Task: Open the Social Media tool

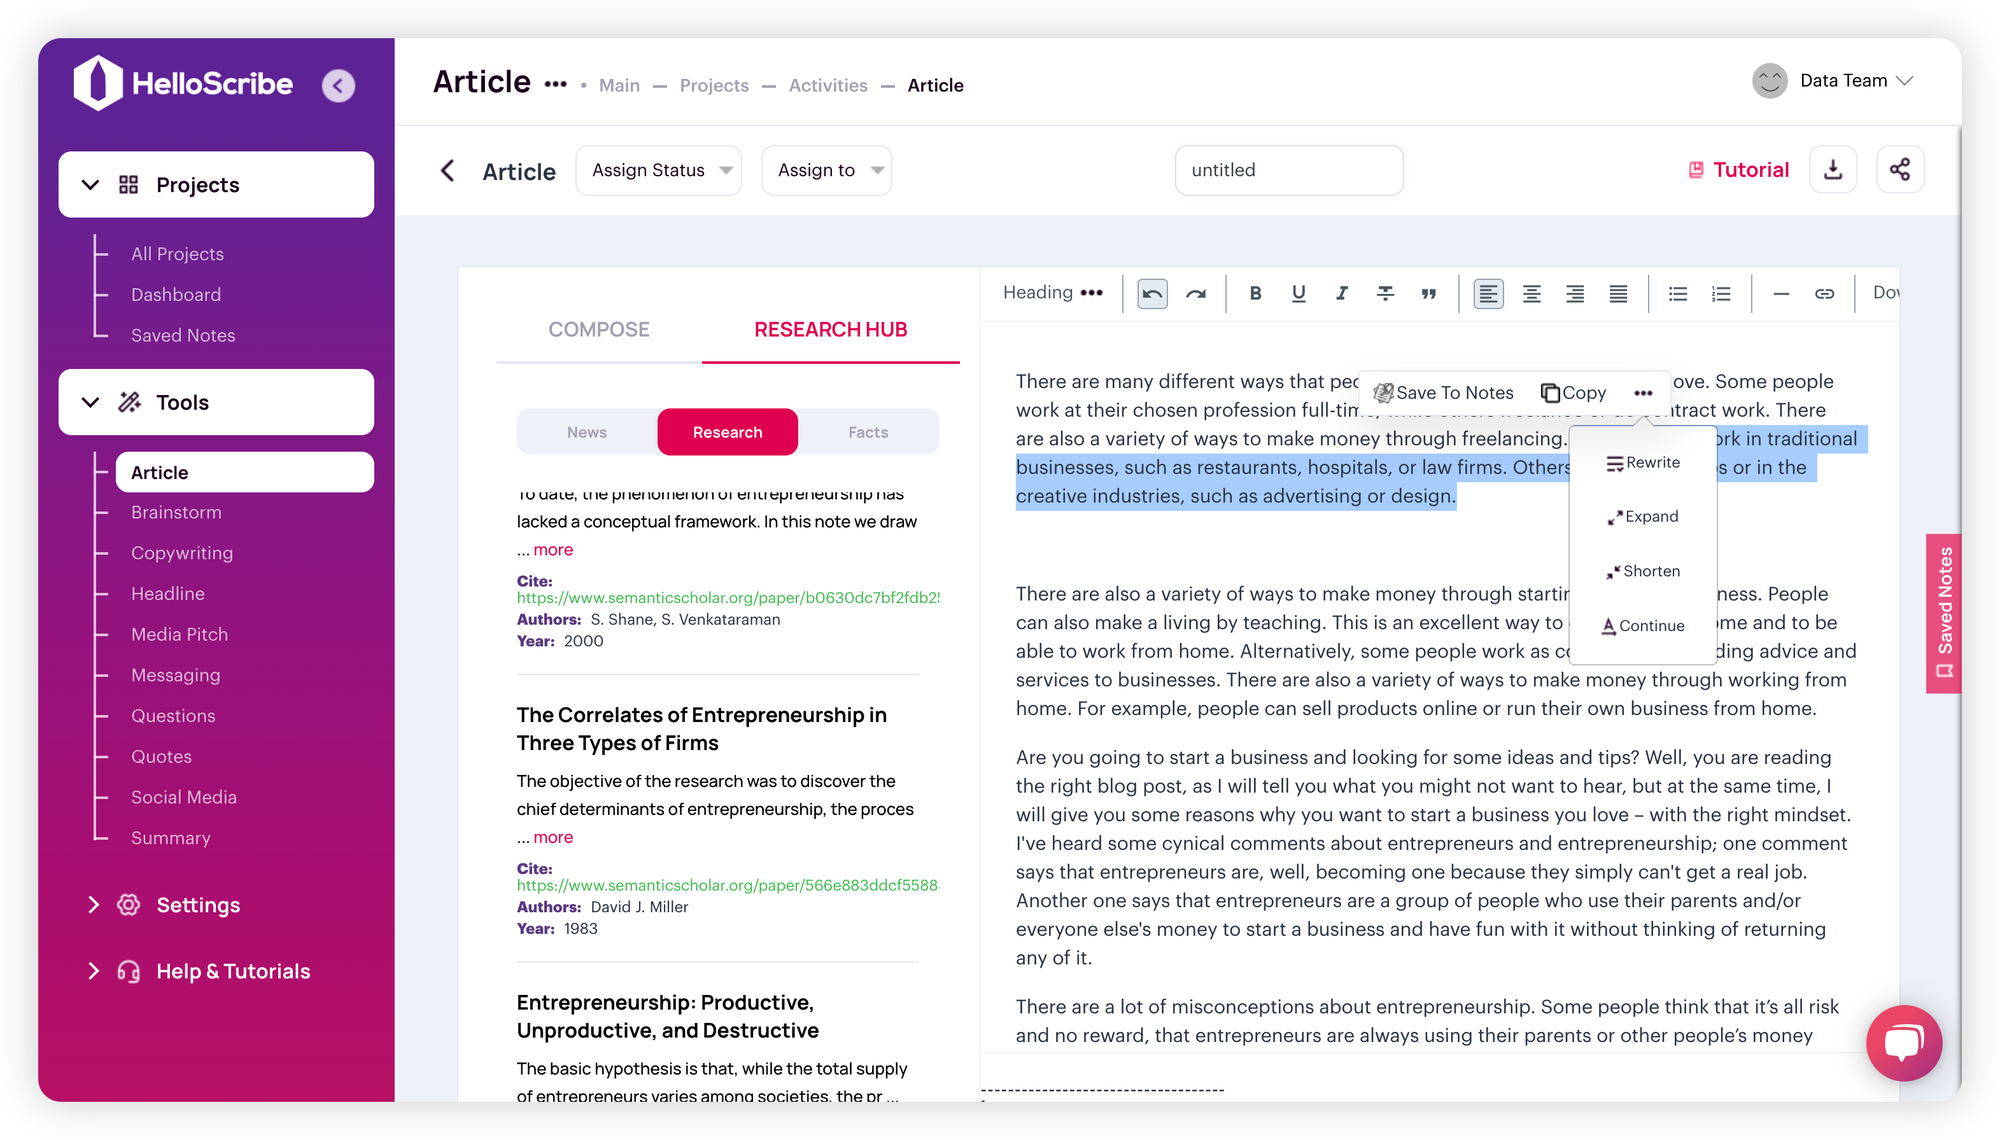Action: [x=184, y=797]
